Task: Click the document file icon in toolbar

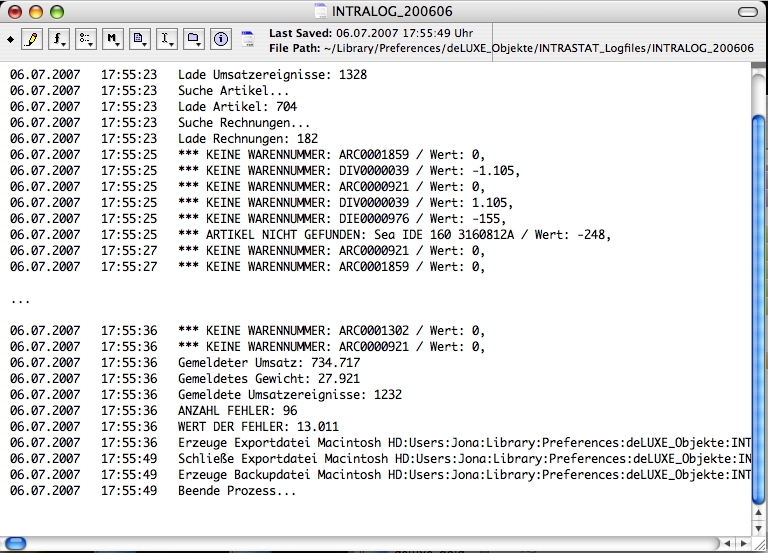Action: tap(248, 39)
